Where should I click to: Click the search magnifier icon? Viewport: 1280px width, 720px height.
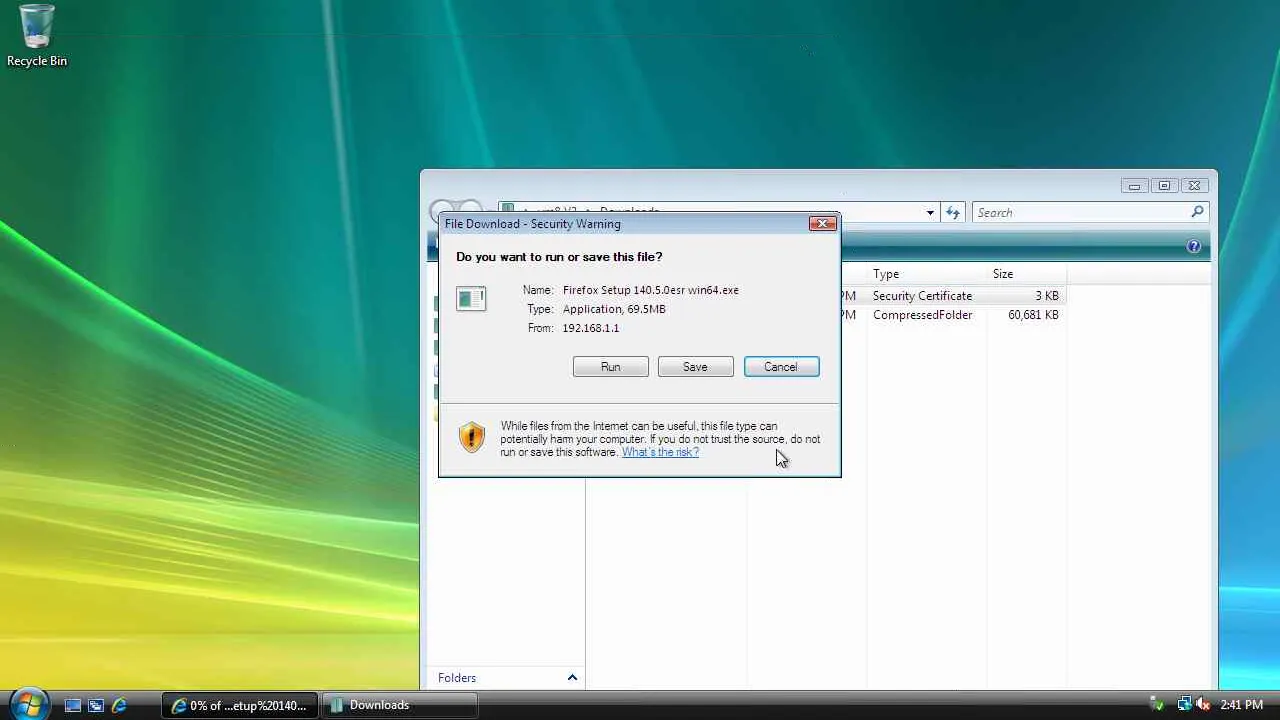point(1197,212)
